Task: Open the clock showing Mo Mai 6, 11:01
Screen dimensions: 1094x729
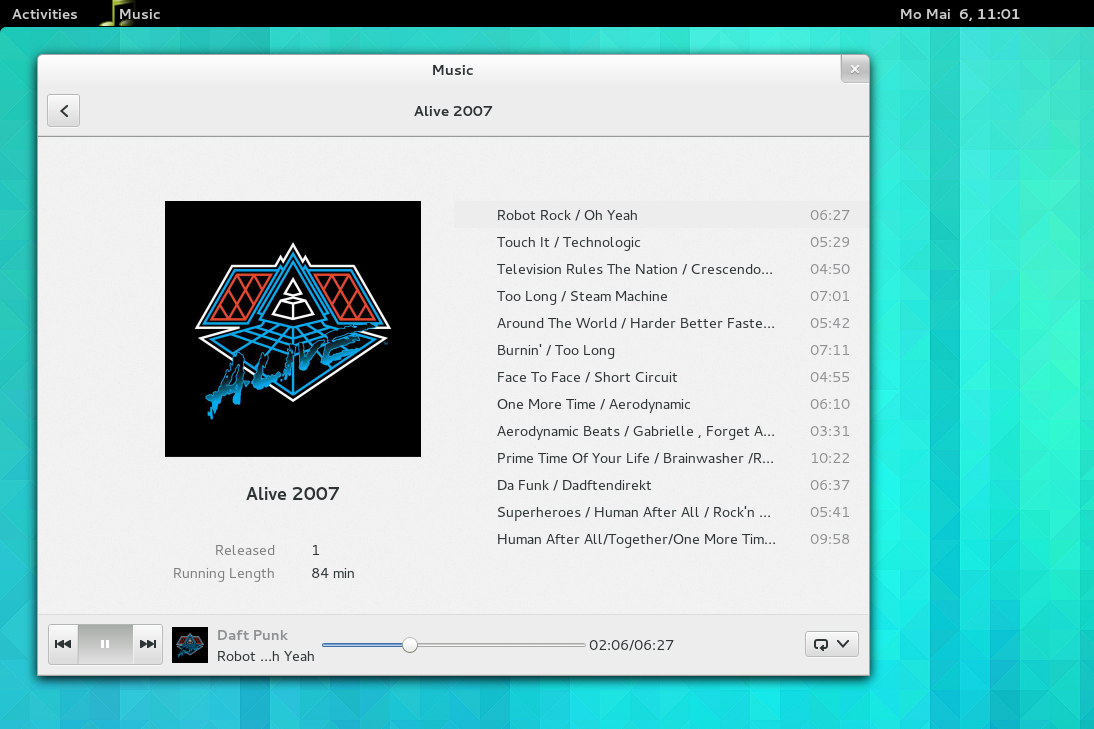Action: coord(959,14)
